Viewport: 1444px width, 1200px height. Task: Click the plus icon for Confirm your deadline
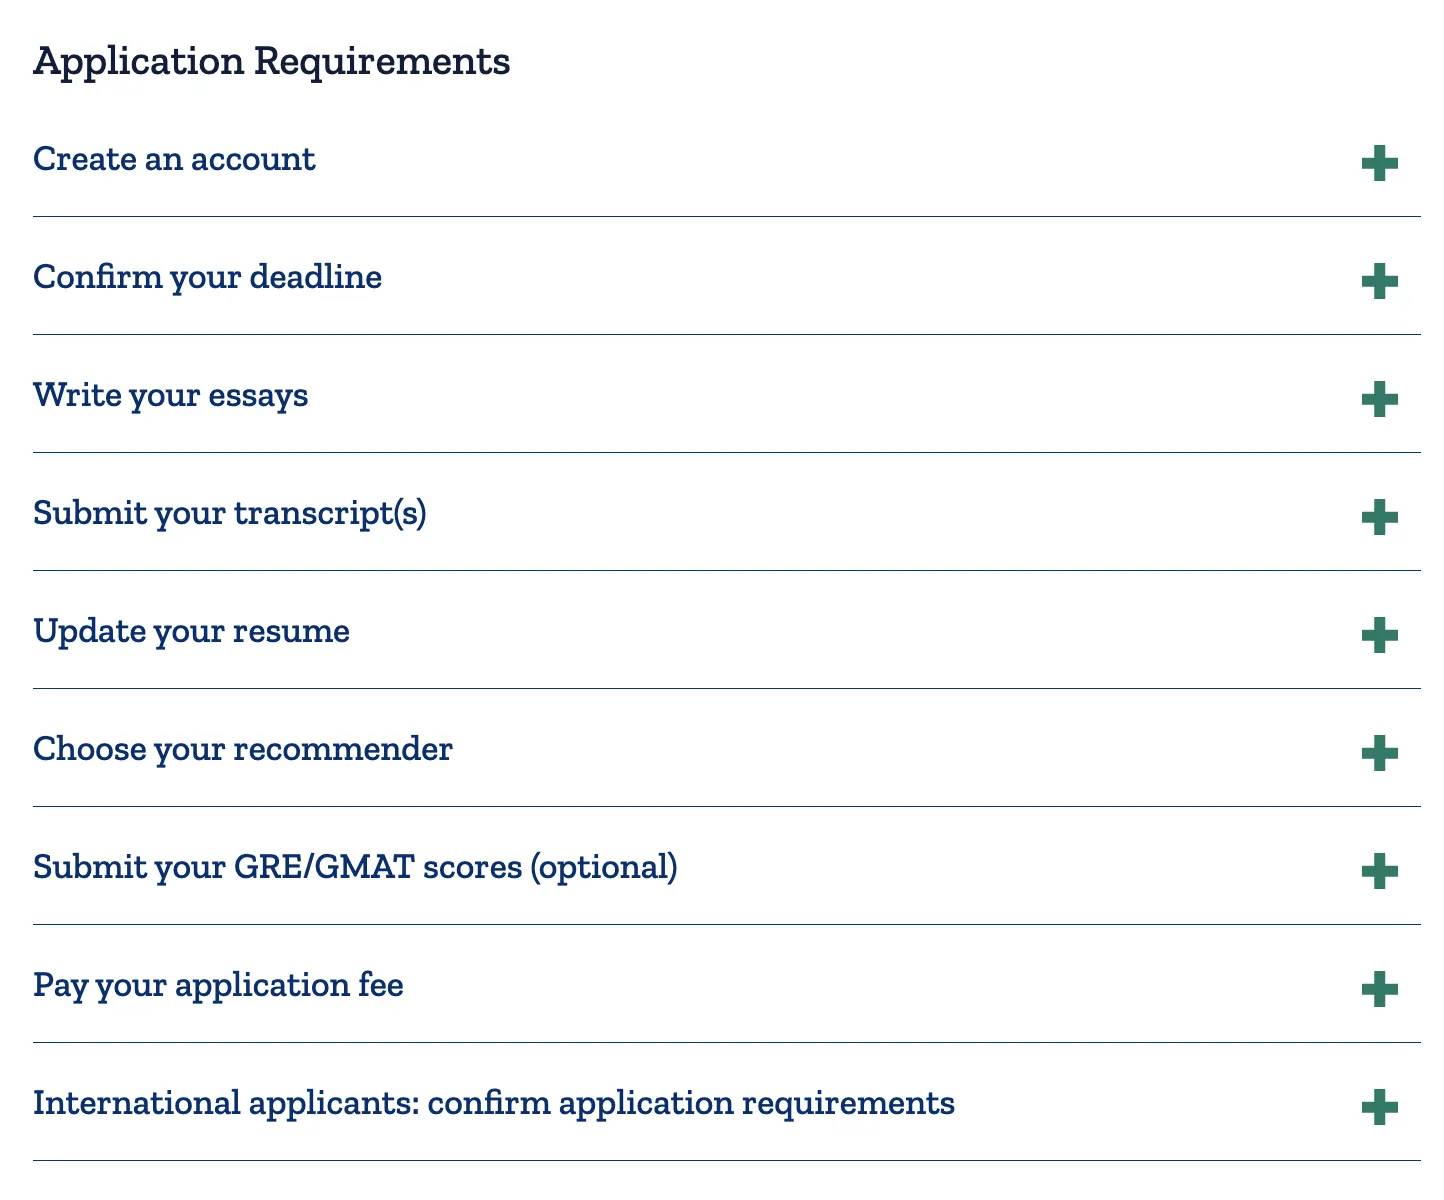point(1379,281)
